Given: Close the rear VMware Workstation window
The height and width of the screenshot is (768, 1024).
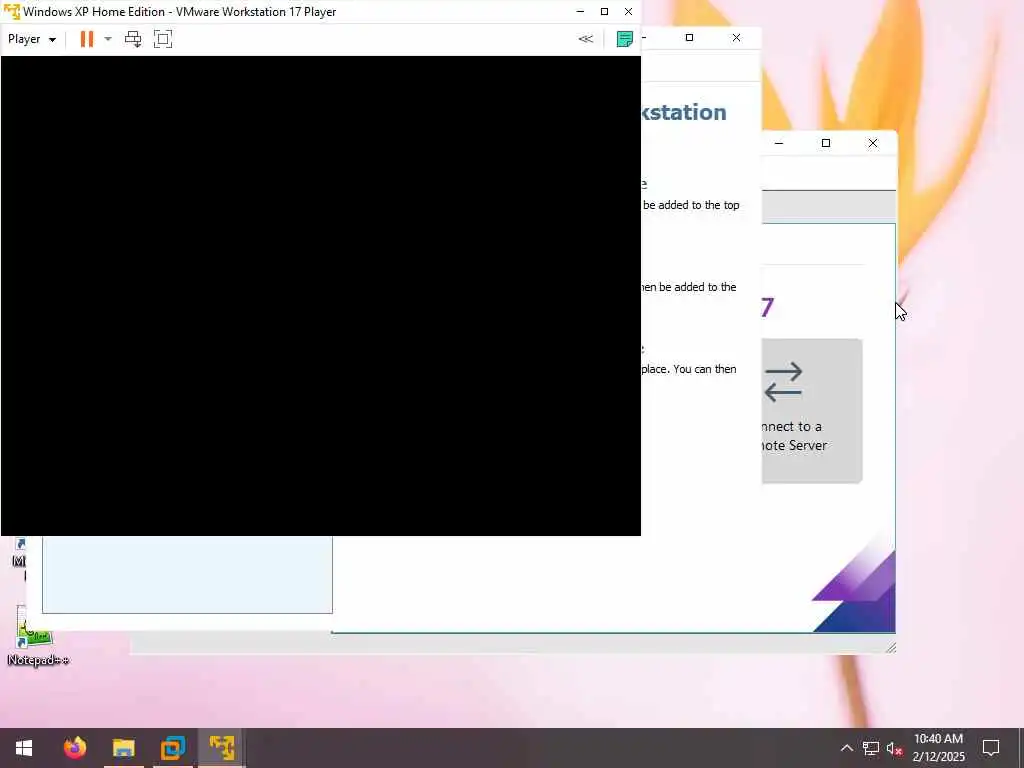Looking at the screenshot, I should pyautogui.click(x=872, y=143).
